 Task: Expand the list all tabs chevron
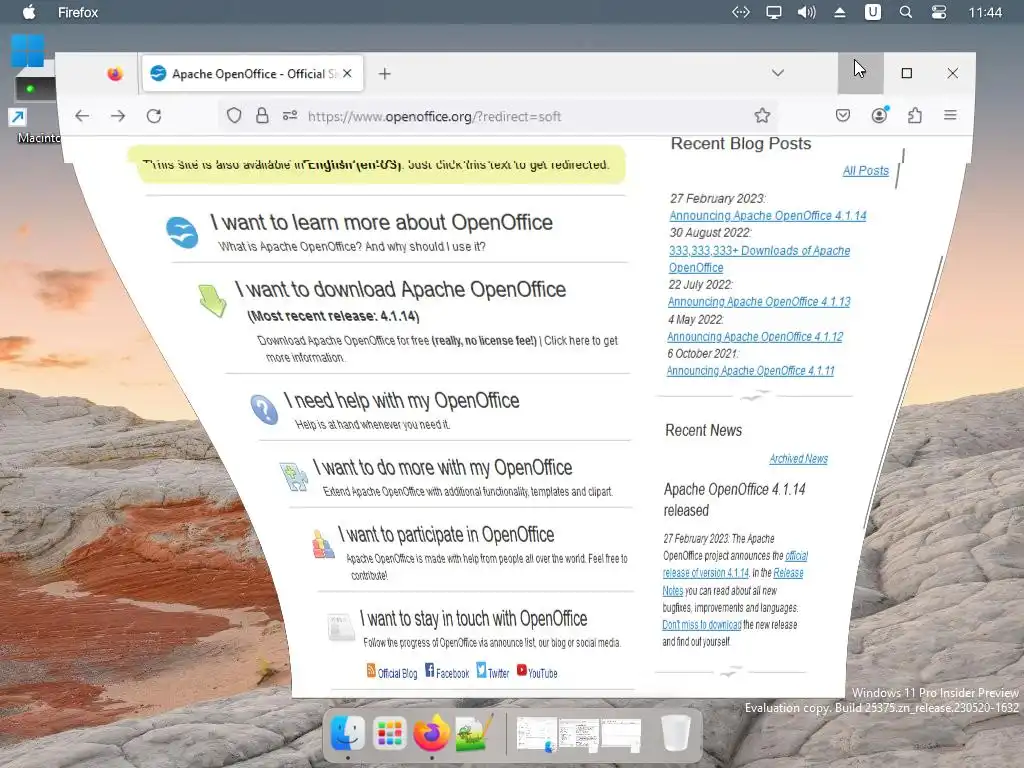pos(777,73)
